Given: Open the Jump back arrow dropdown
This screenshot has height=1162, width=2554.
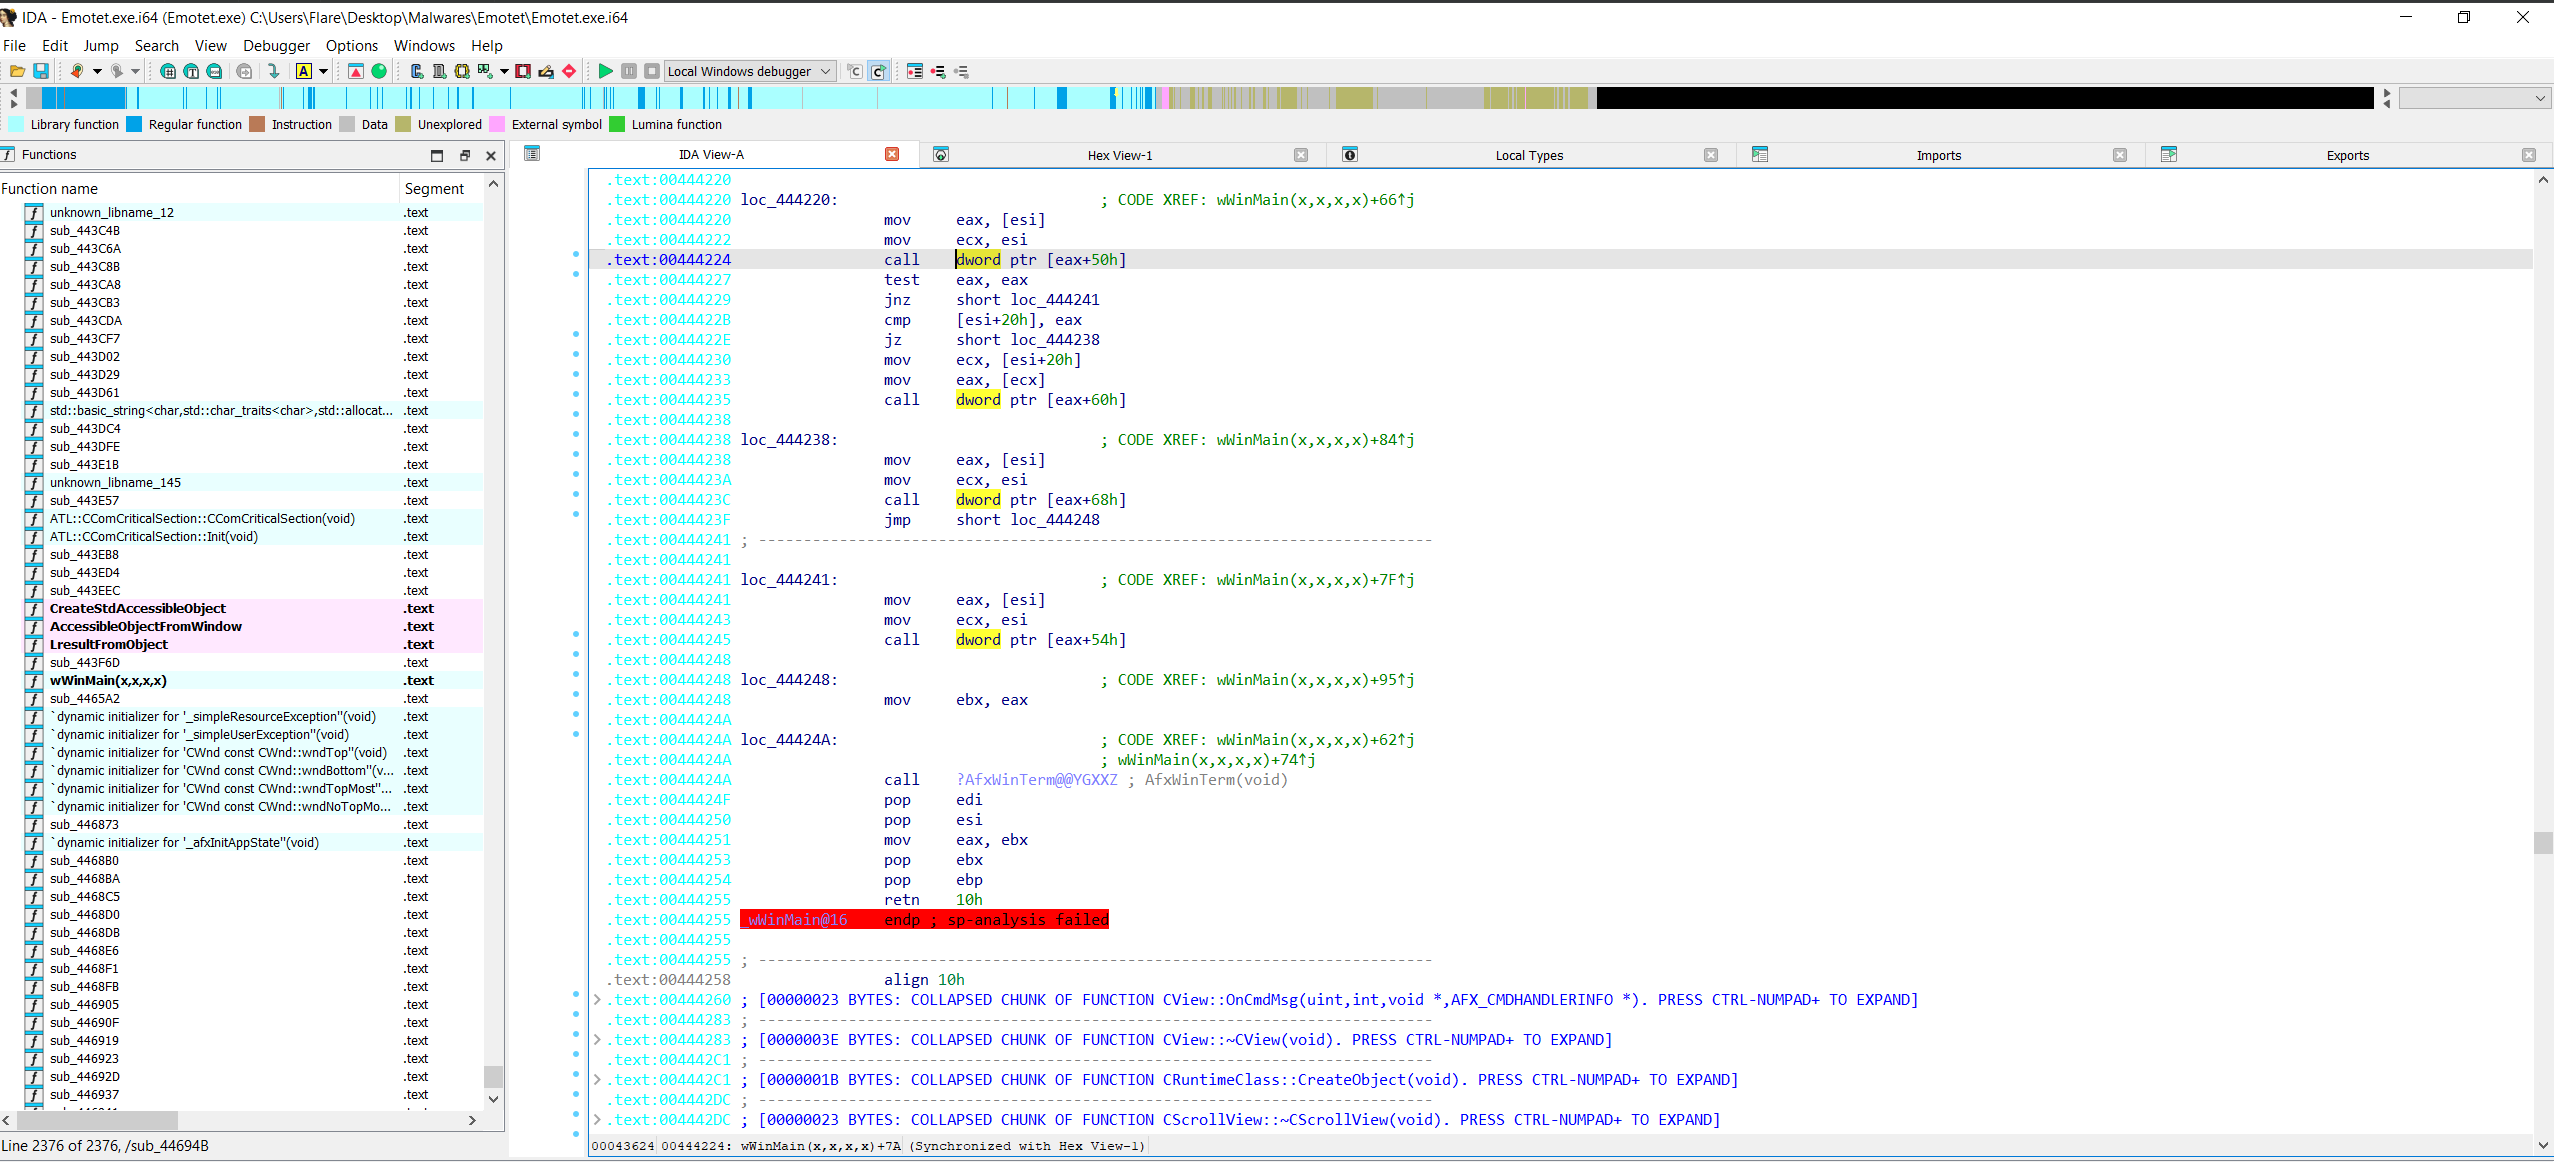Looking at the screenshot, I should point(97,71).
